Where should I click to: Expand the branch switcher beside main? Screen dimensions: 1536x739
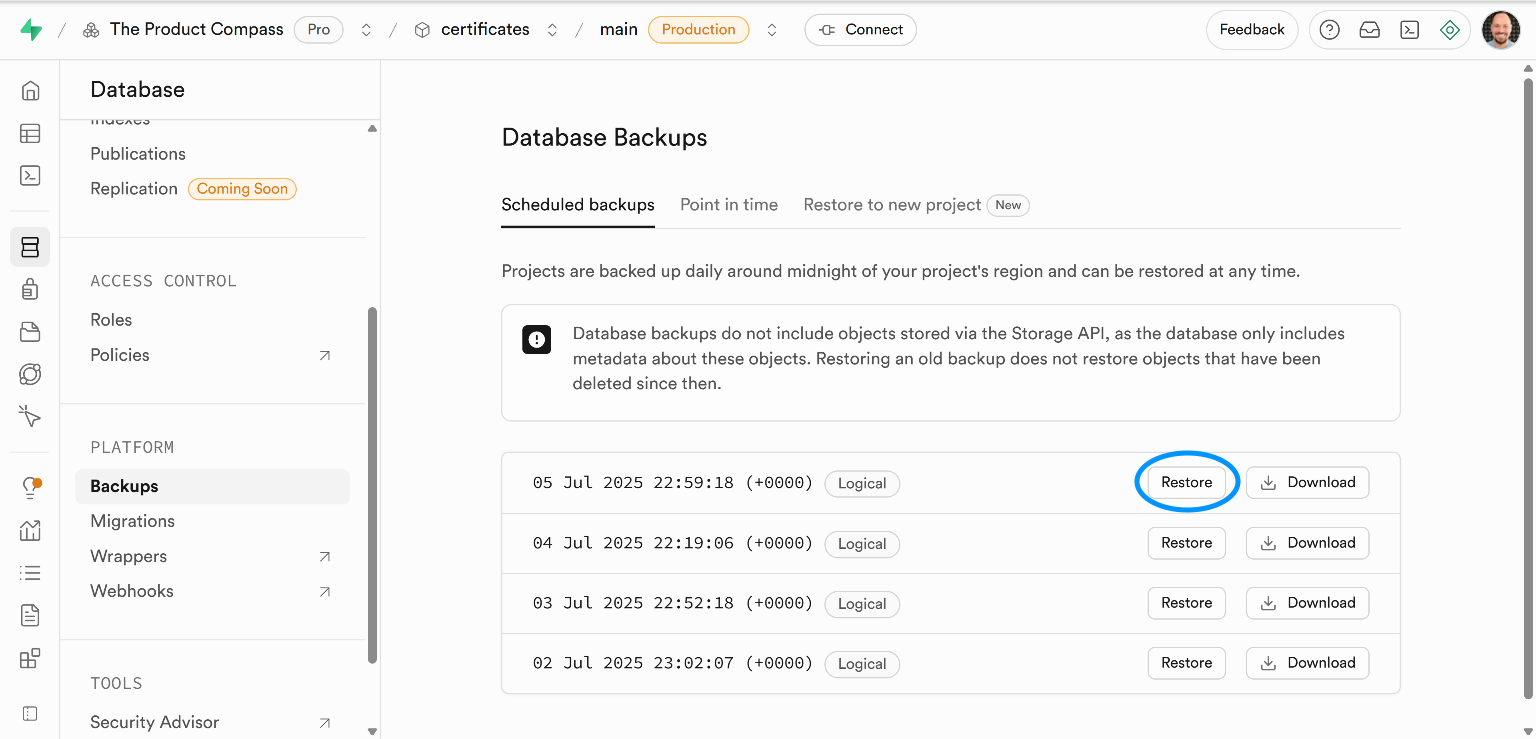pos(771,30)
